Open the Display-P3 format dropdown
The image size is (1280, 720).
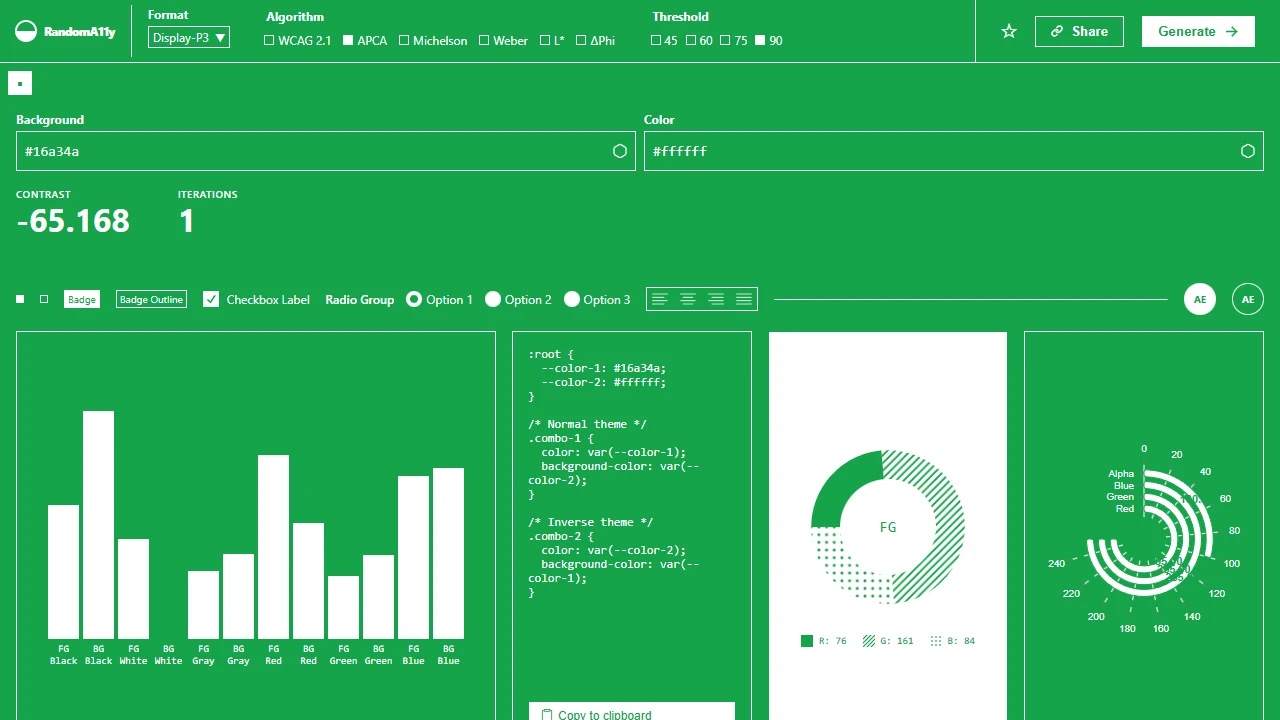tap(188, 37)
